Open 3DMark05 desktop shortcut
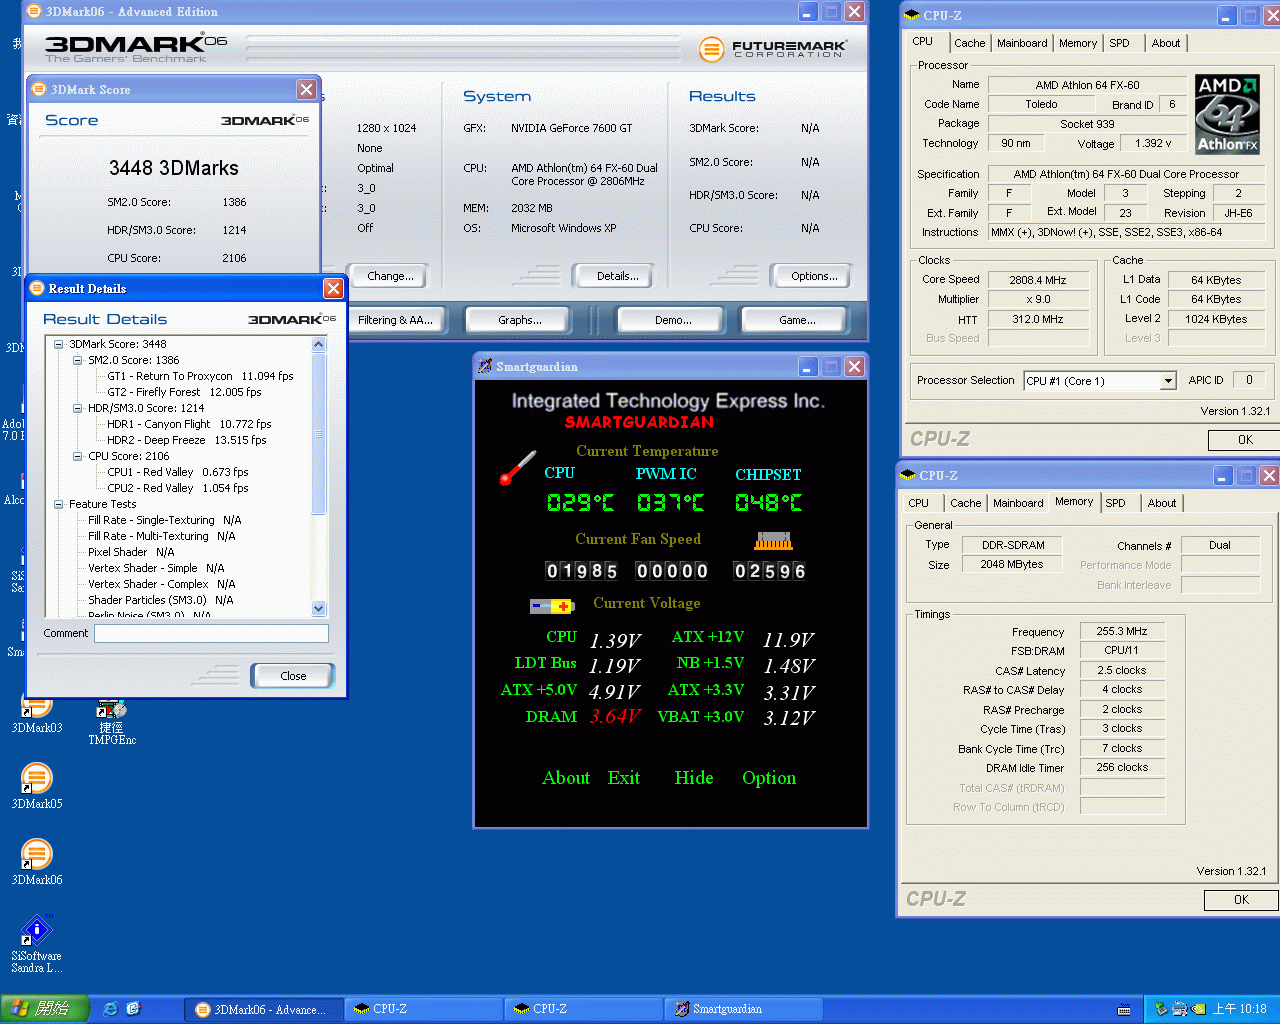The height and width of the screenshot is (1024, 1280). [x=37, y=785]
